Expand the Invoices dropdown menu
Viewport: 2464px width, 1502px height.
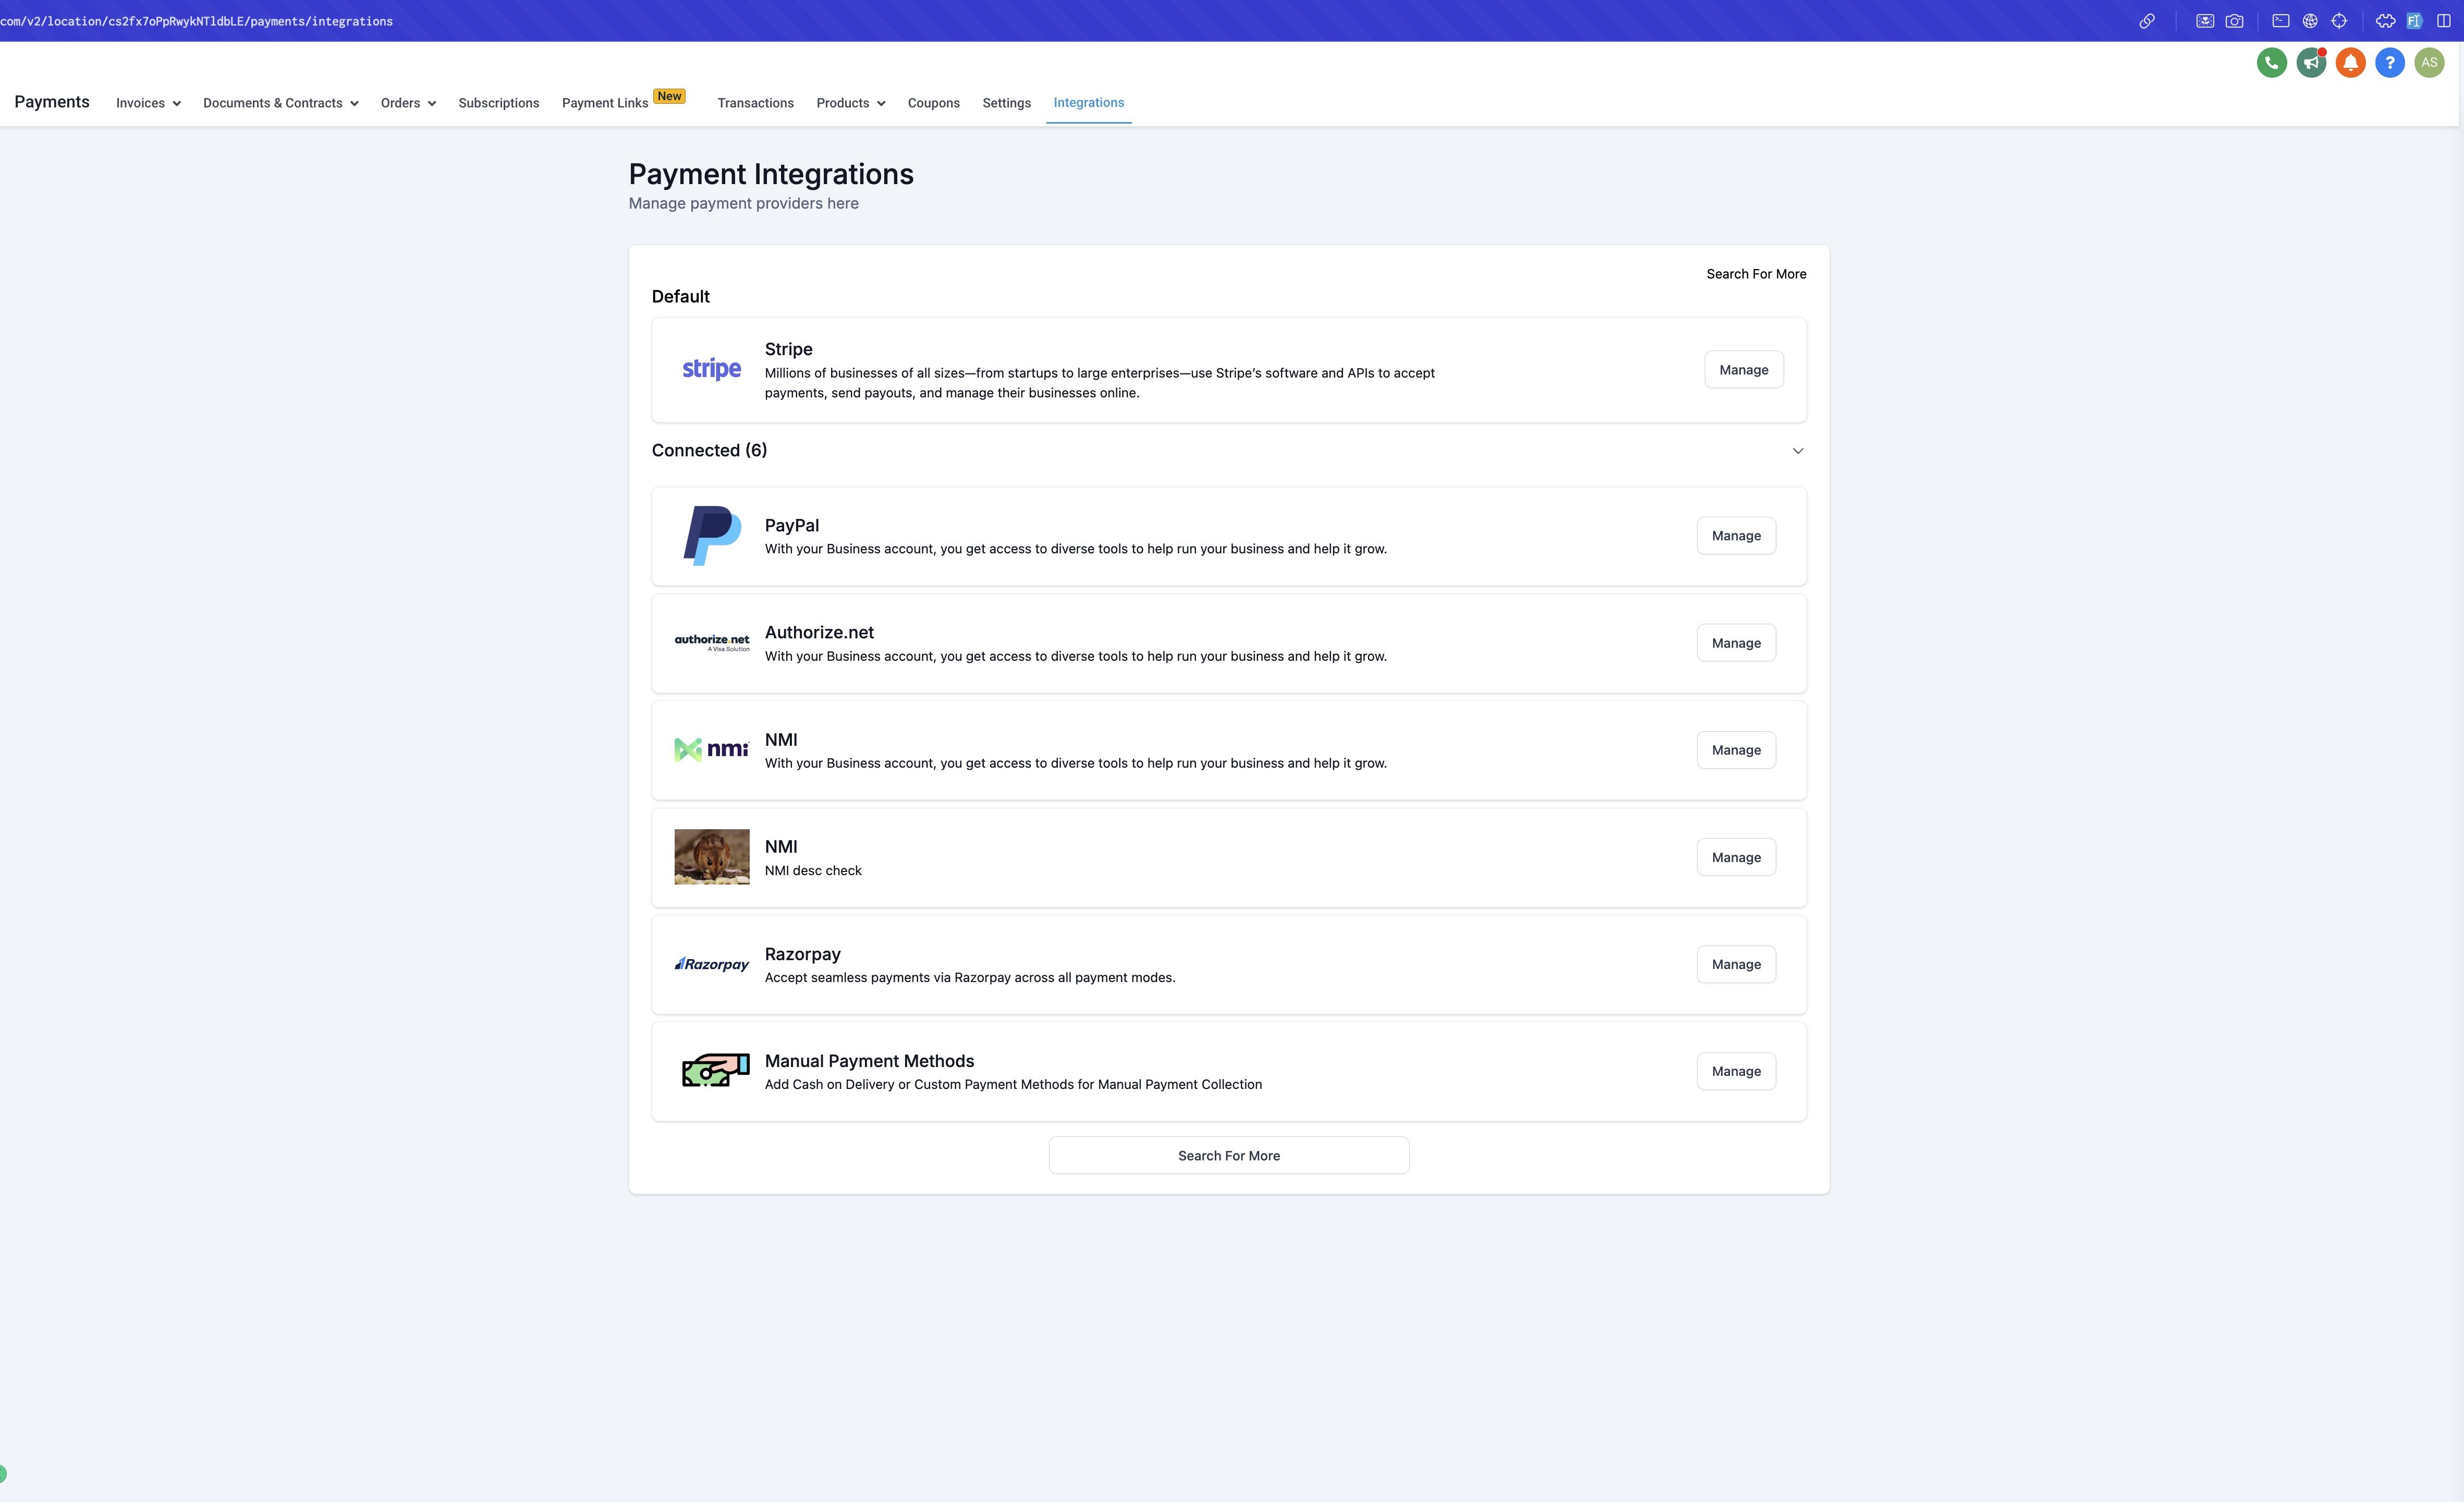click(x=148, y=103)
